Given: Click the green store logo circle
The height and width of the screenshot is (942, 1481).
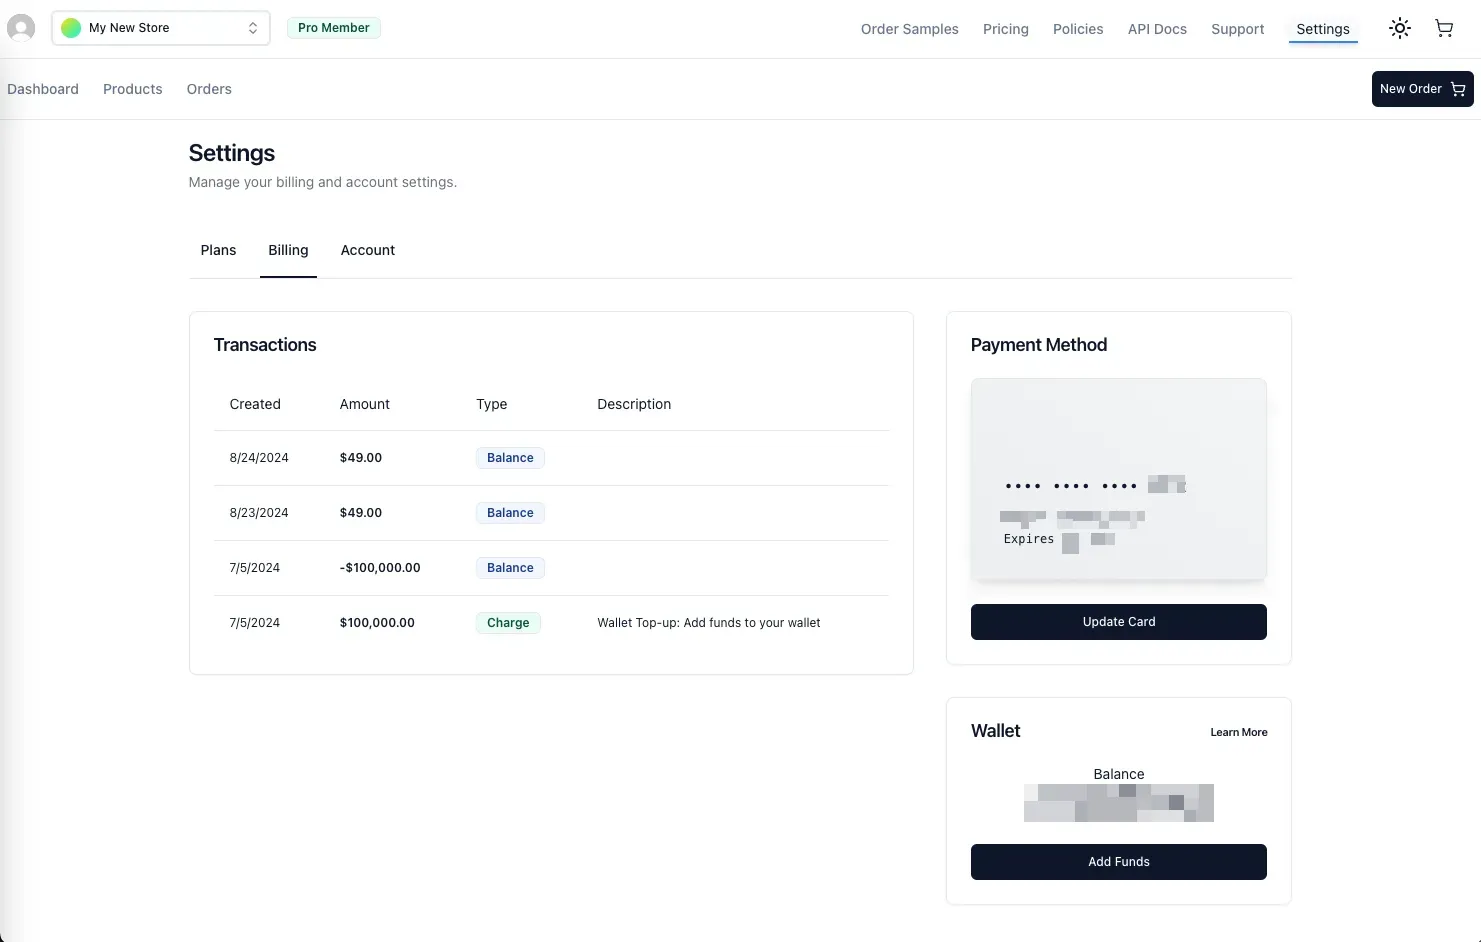Looking at the screenshot, I should tap(71, 28).
